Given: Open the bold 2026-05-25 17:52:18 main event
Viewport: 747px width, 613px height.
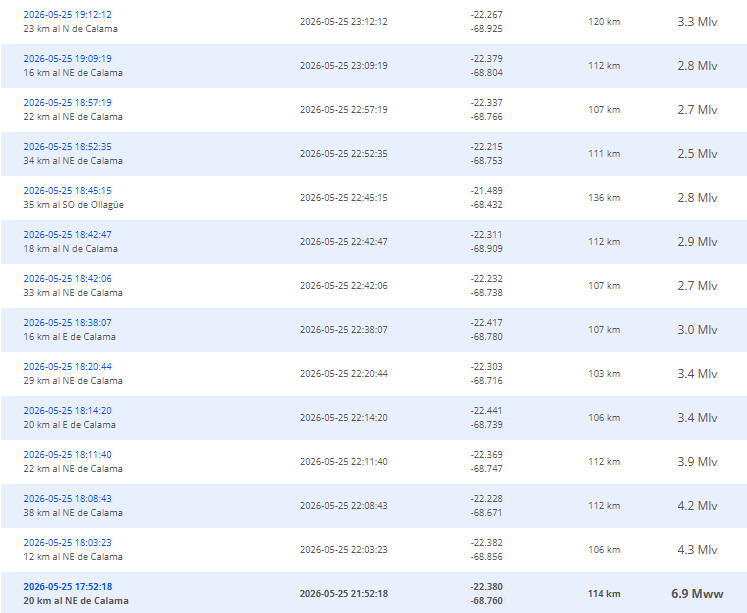Looking at the screenshot, I should [68, 587].
